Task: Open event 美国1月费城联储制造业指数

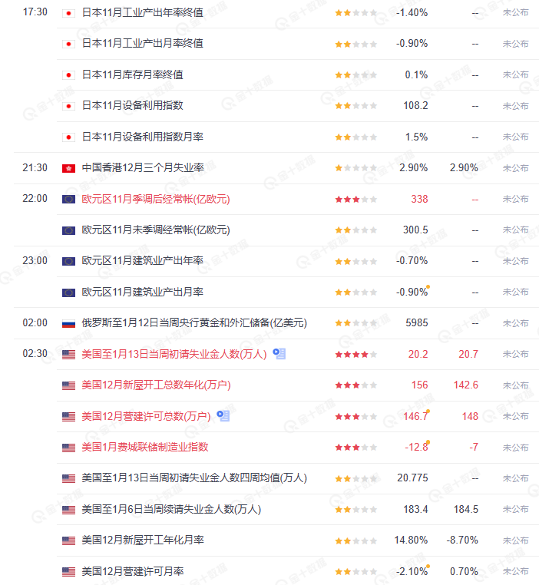Action: coord(145,447)
